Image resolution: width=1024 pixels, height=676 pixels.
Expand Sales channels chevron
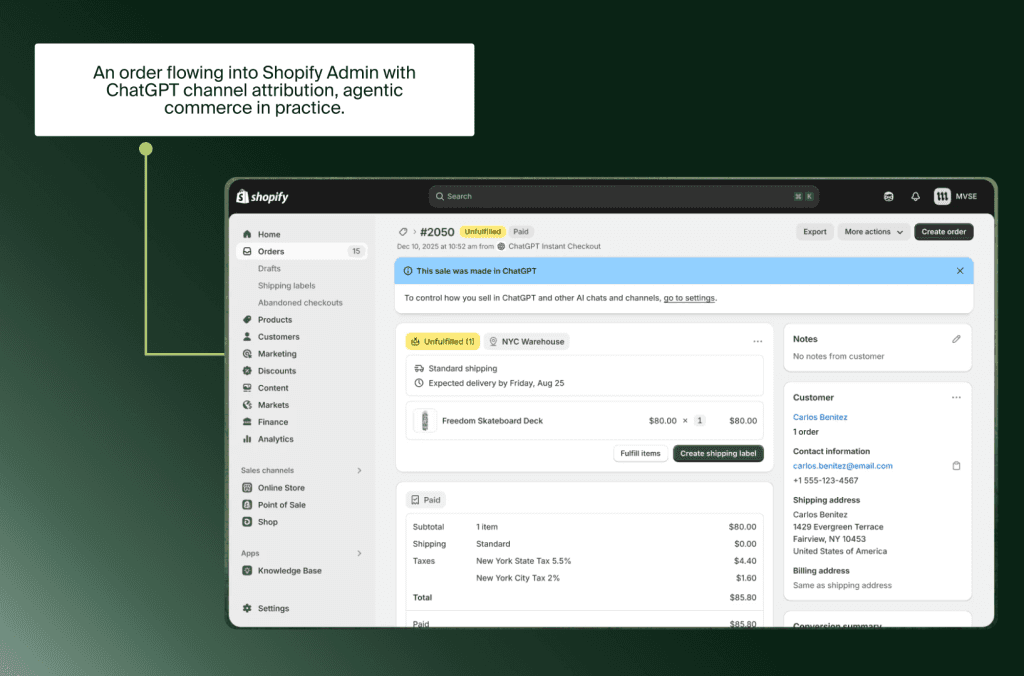coord(359,470)
